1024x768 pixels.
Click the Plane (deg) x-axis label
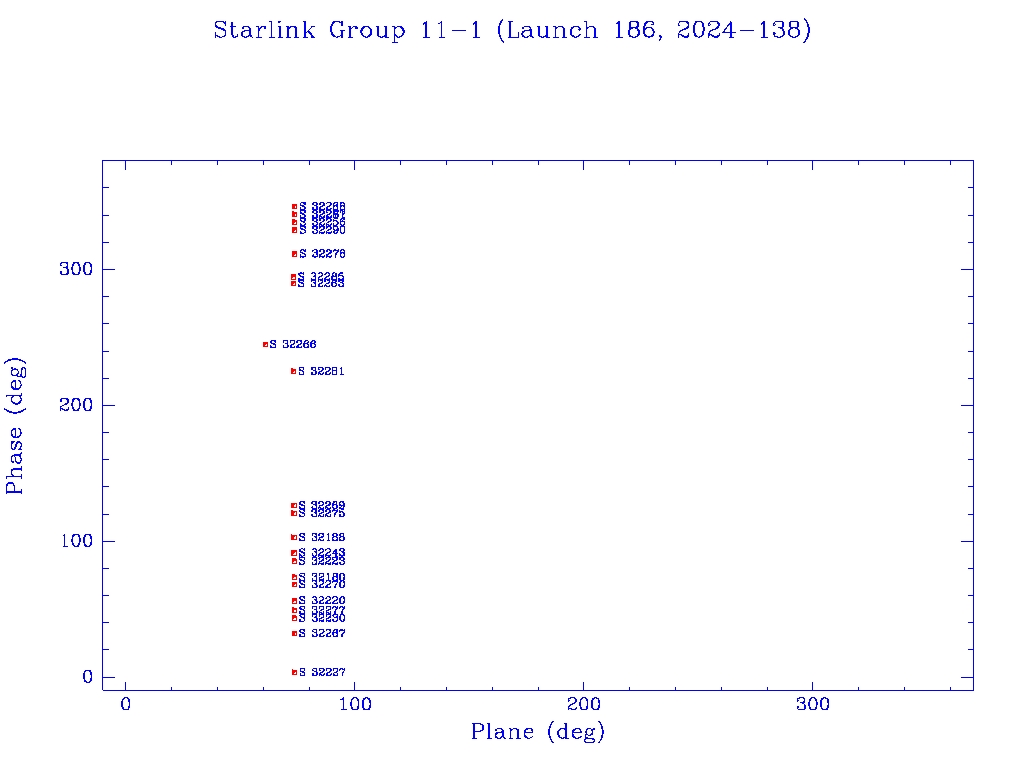click(538, 731)
